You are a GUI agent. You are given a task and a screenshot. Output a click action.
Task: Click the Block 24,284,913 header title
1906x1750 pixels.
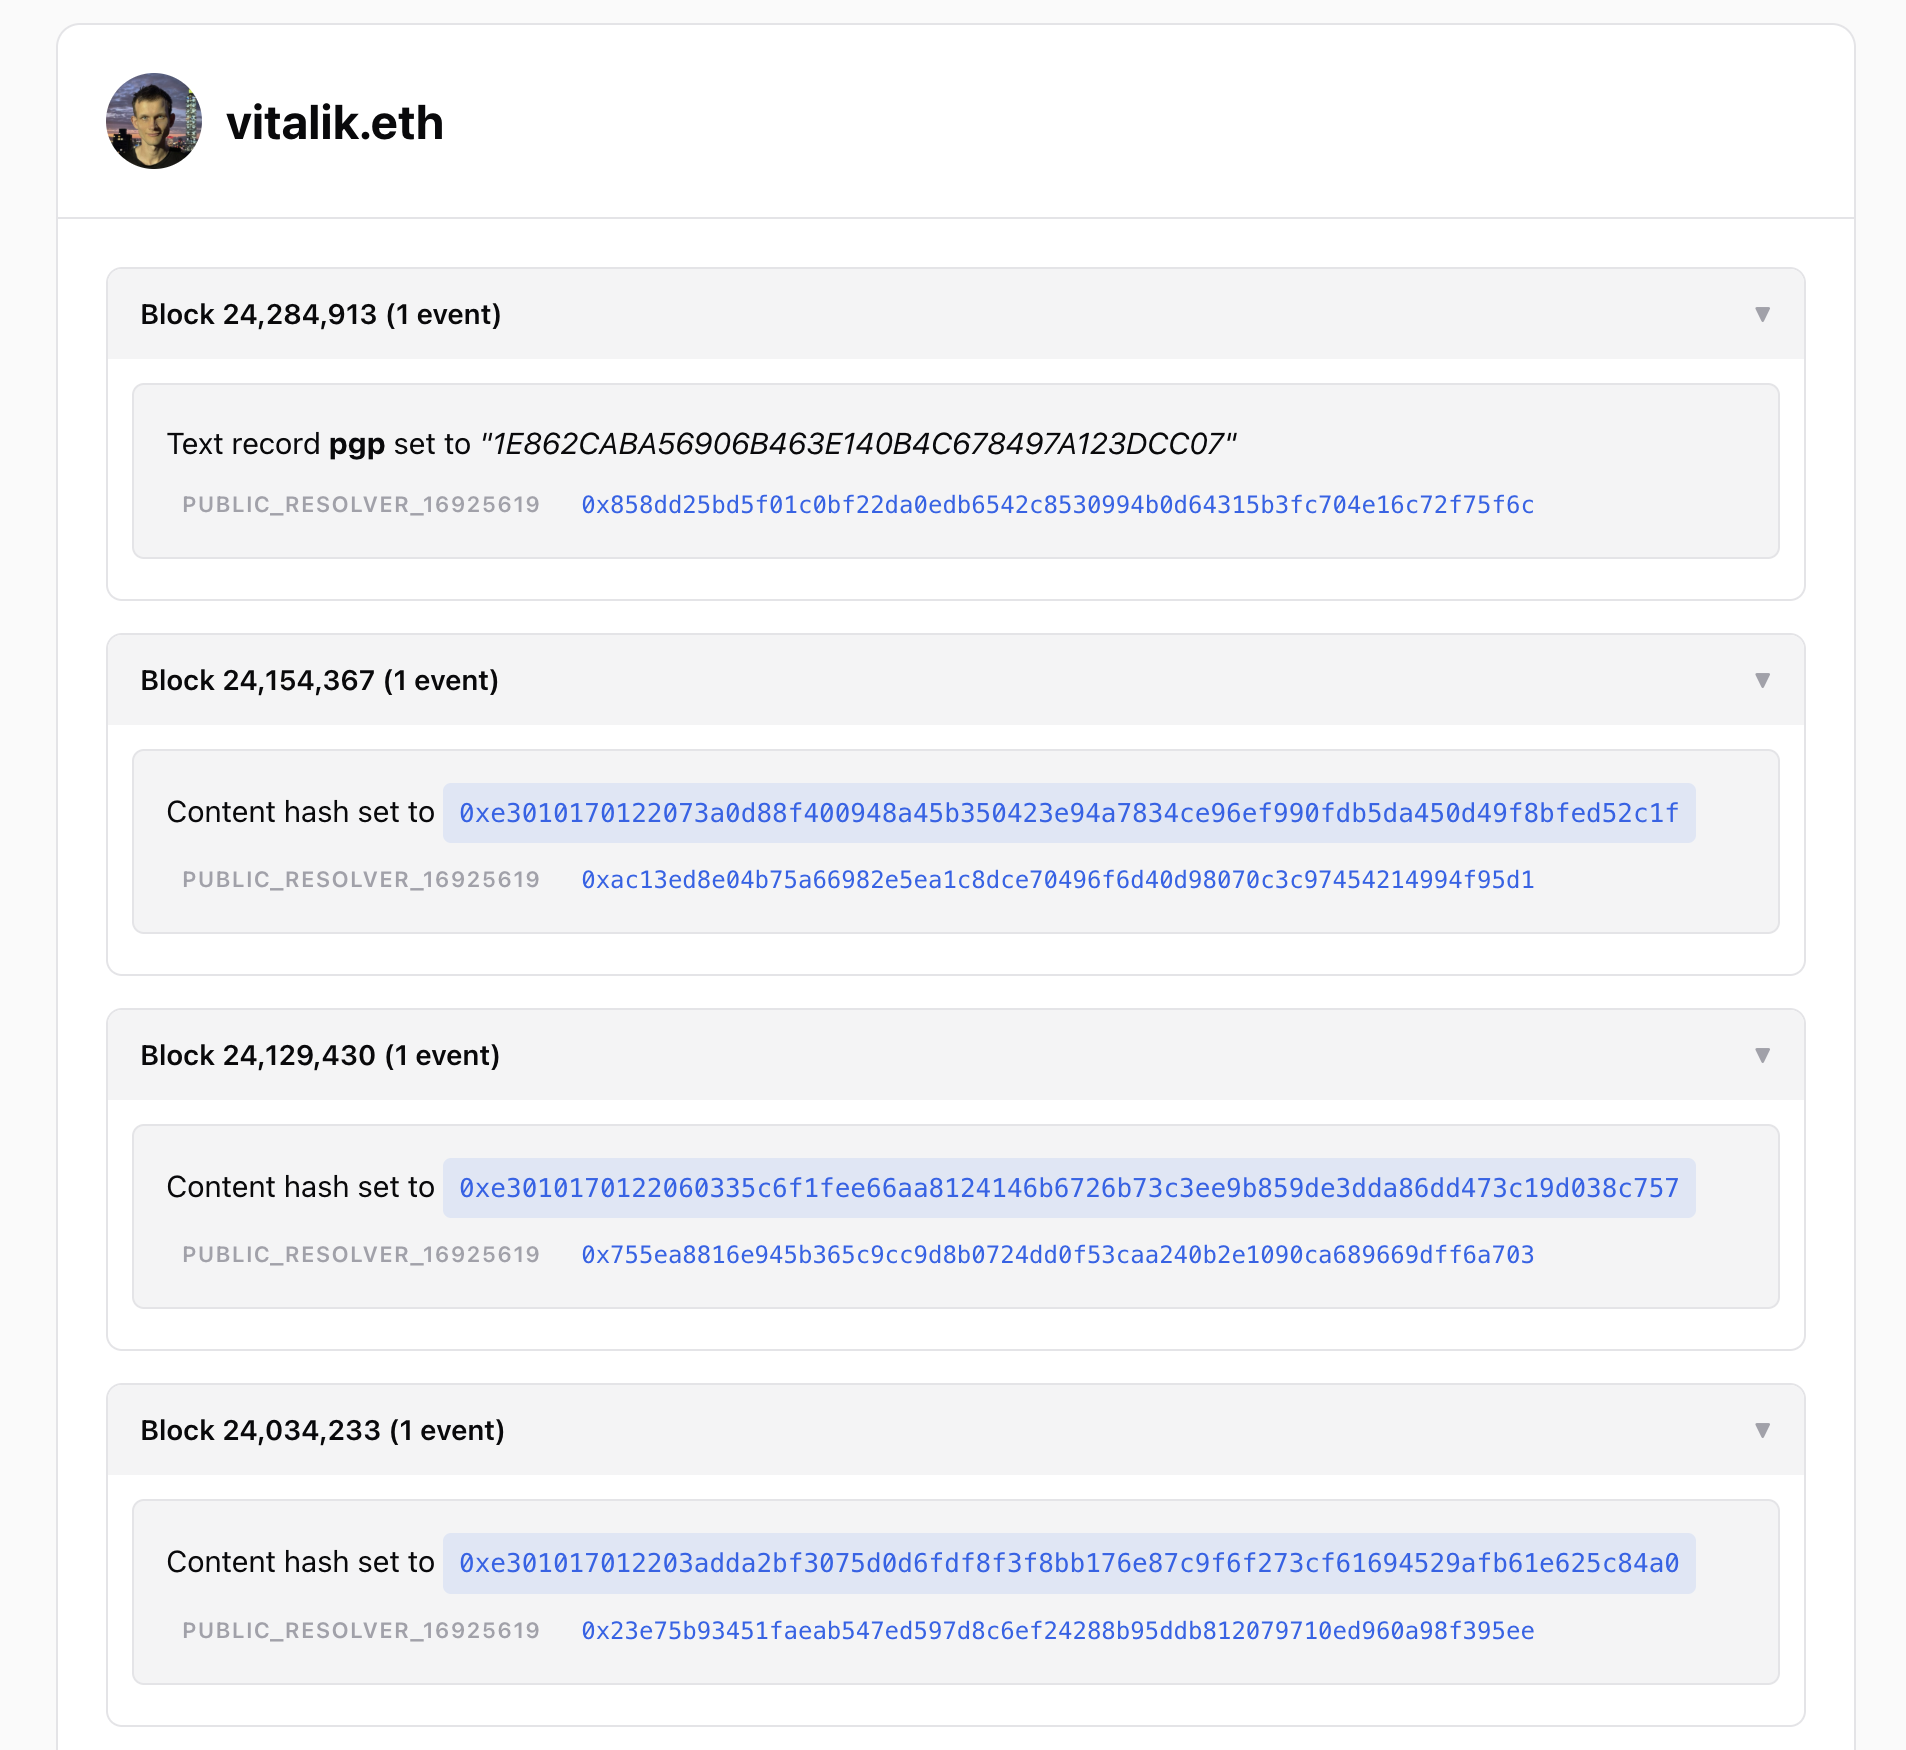pyautogui.click(x=320, y=314)
